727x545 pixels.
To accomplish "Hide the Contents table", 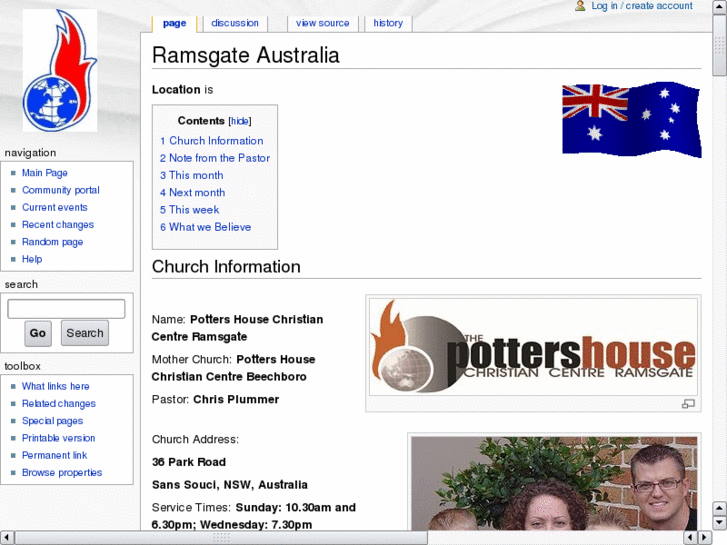I will tap(240, 121).
